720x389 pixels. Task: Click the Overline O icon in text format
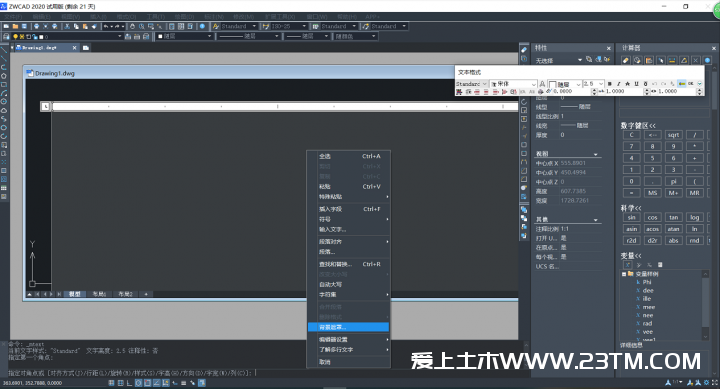tap(646, 84)
